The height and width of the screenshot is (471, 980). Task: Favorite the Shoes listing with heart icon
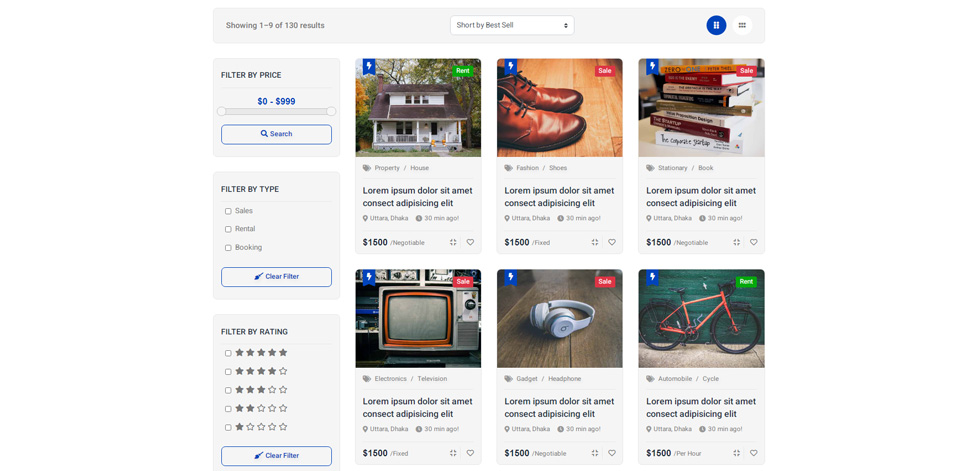612,242
